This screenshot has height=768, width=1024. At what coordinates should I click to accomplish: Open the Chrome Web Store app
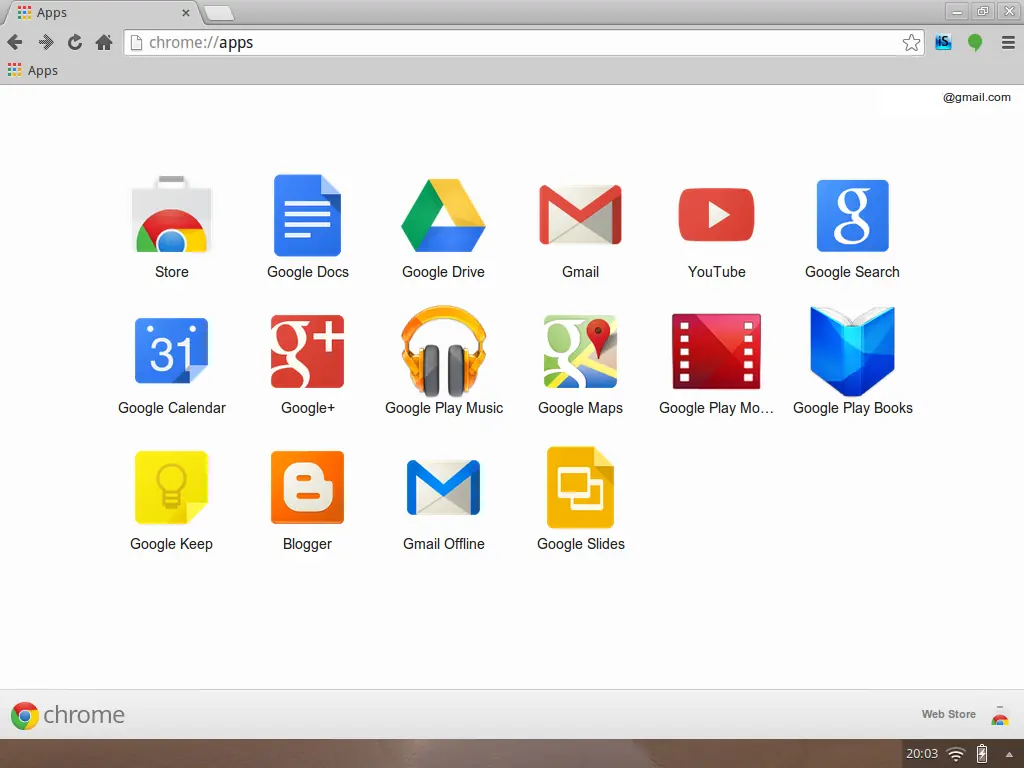pos(171,215)
